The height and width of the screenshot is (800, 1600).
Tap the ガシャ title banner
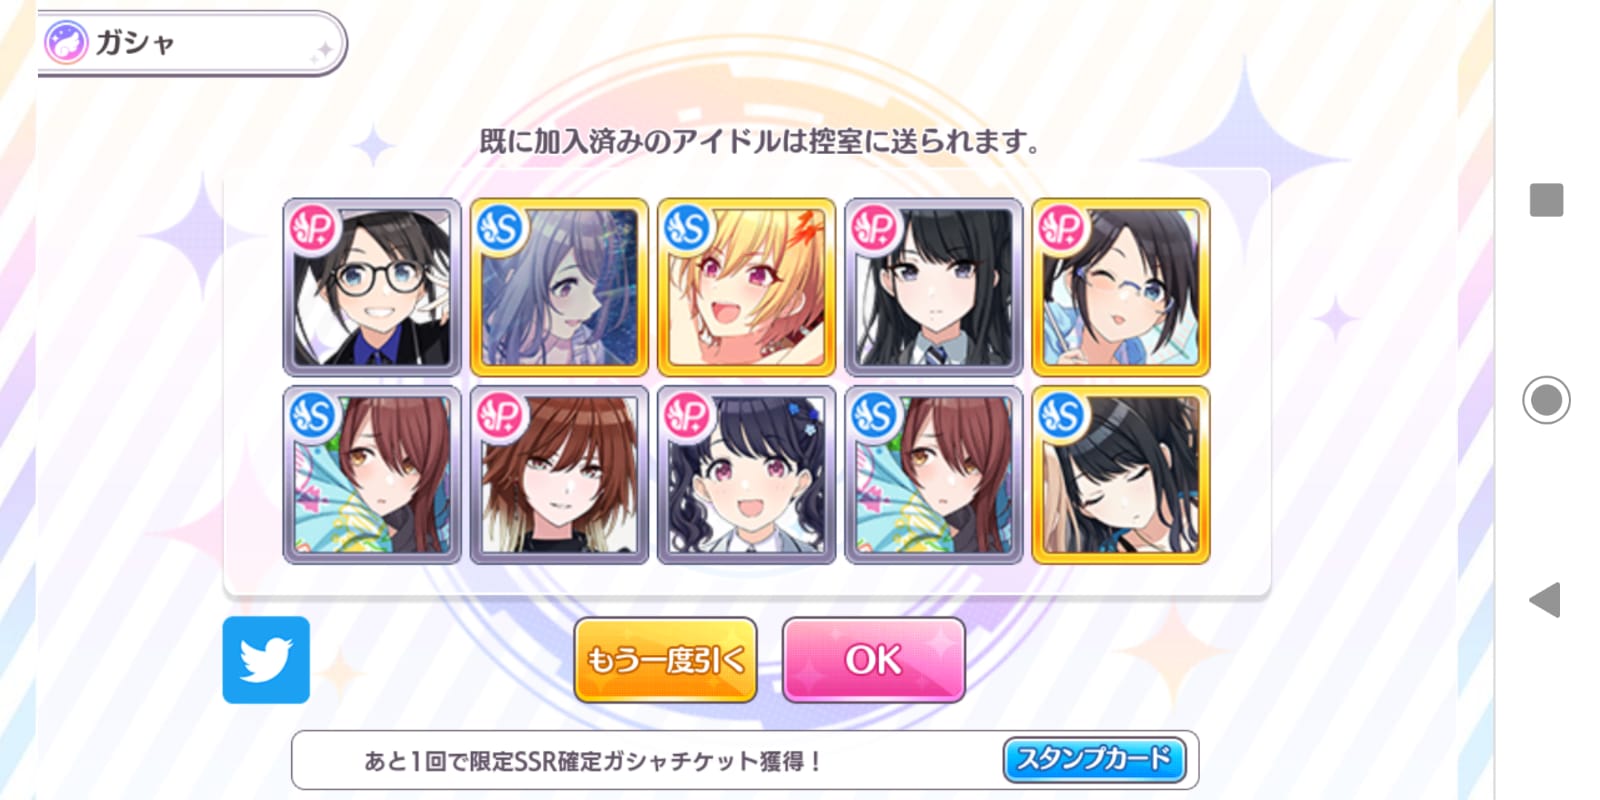192,43
